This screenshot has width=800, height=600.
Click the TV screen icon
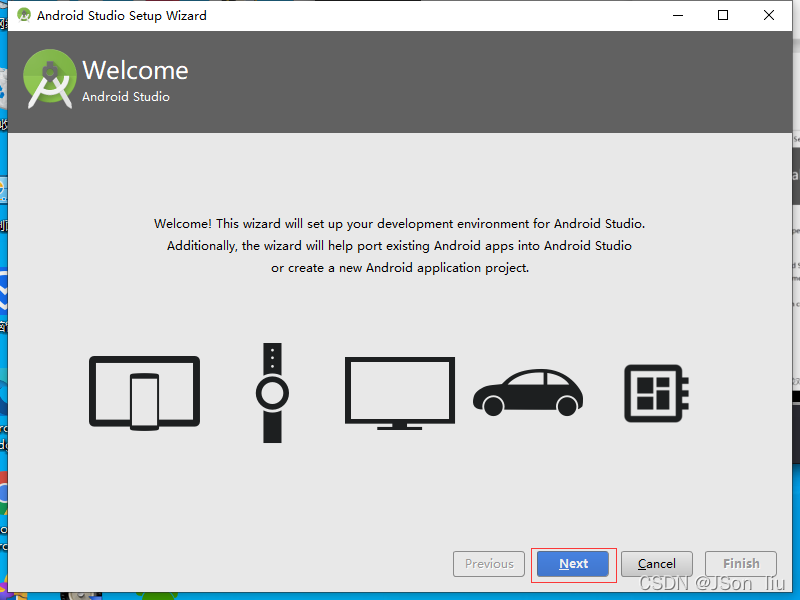pos(399,393)
